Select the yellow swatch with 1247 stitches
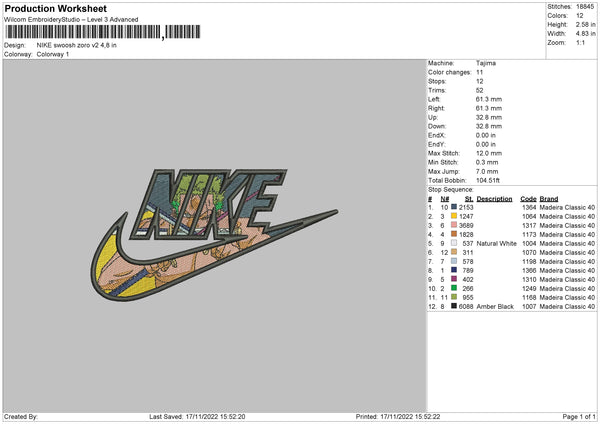This screenshot has height=424, width=600. (454, 216)
